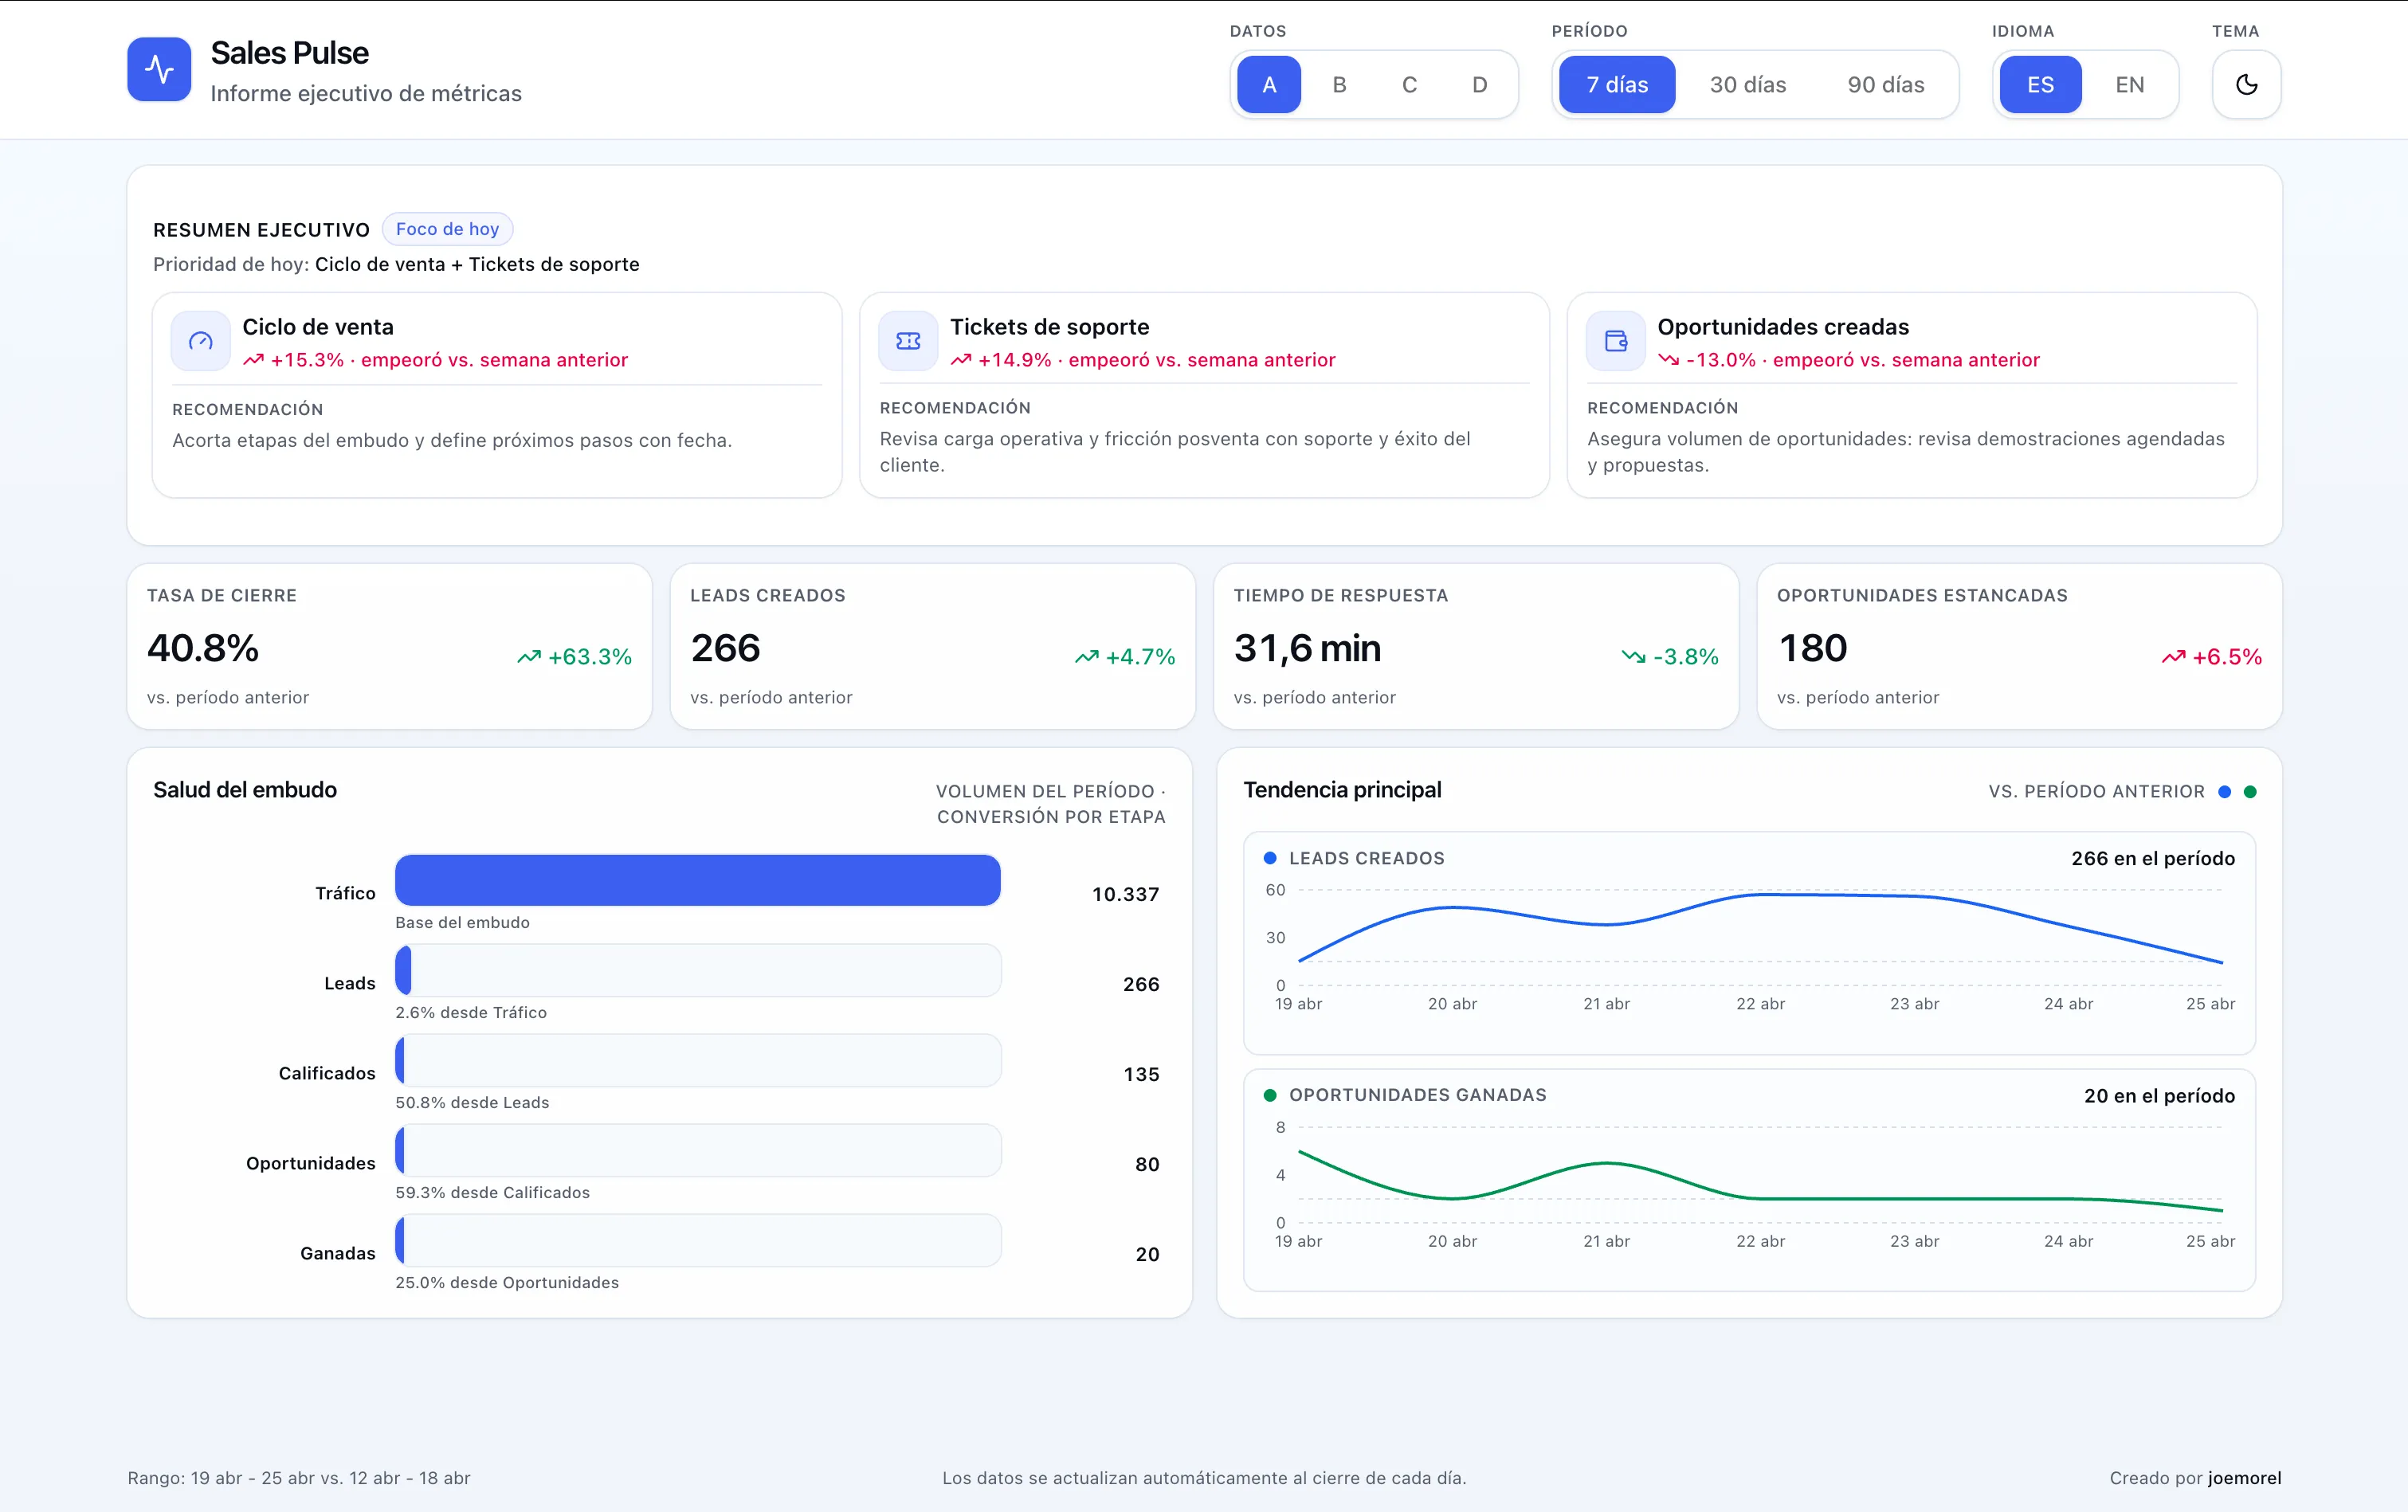The height and width of the screenshot is (1512, 2408).
Task: Click the trend-down arrow beside -13.0%
Action: (1668, 360)
